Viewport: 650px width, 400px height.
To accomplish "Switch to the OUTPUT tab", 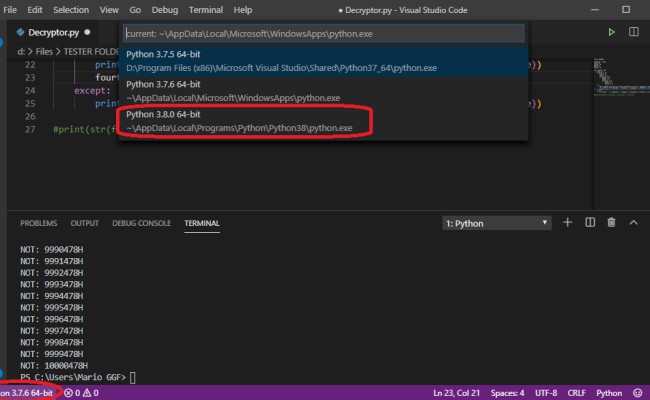I will pos(85,223).
